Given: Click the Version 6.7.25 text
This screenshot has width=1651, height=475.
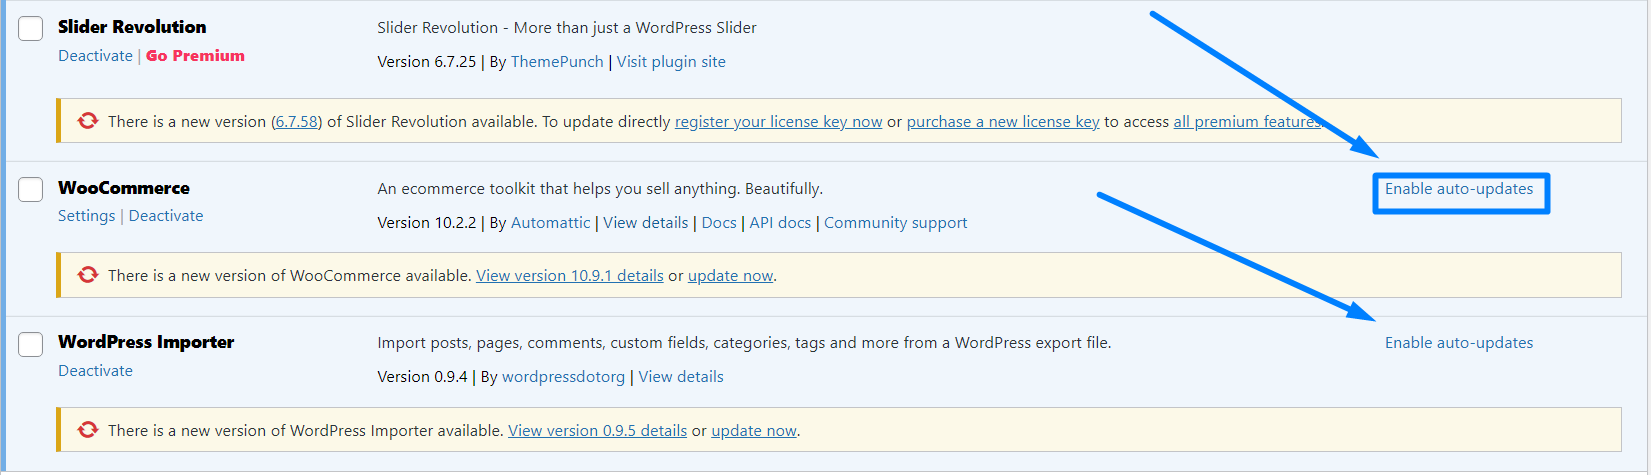Looking at the screenshot, I should pos(427,62).
